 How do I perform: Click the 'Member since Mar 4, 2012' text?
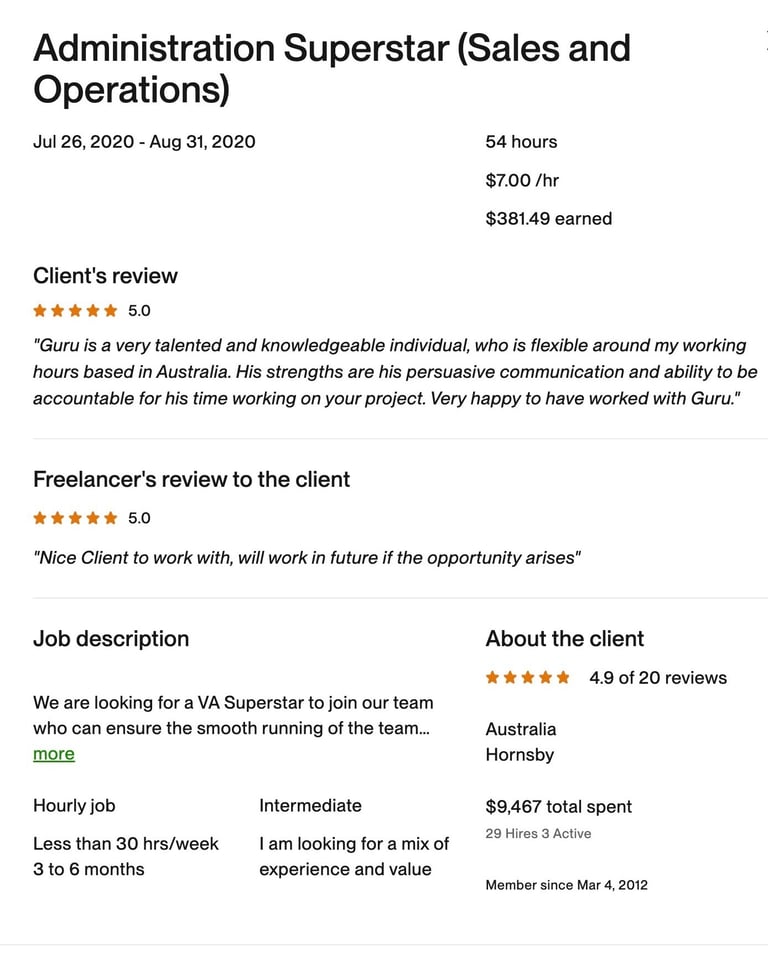click(566, 885)
